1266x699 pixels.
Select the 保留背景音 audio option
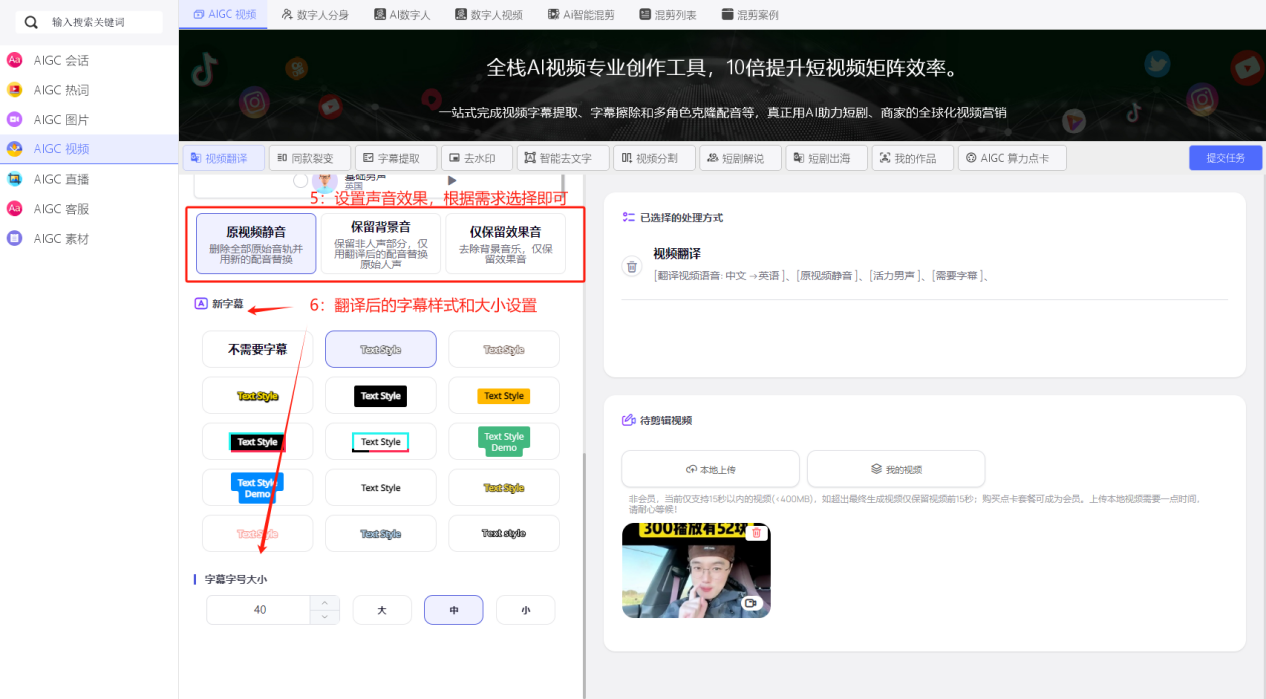point(380,243)
